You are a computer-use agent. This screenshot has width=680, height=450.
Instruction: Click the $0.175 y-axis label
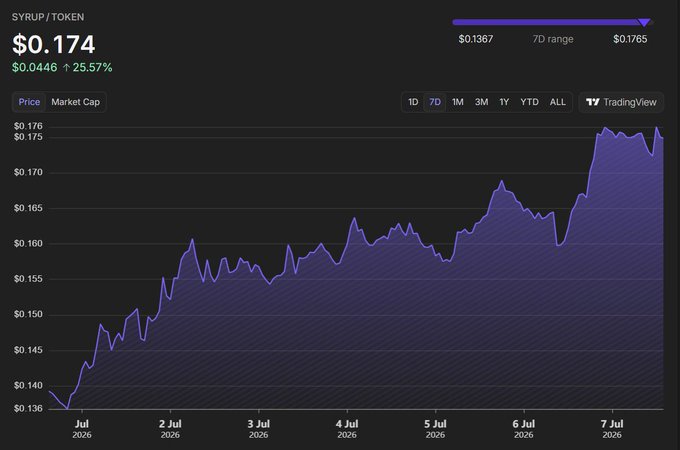click(28, 137)
